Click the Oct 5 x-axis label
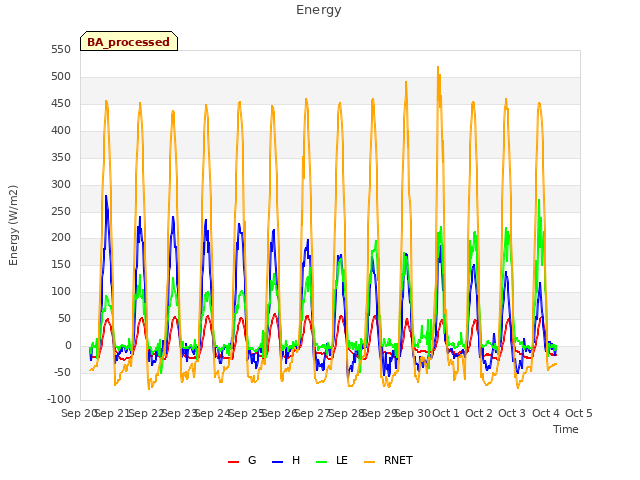 coord(579,413)
